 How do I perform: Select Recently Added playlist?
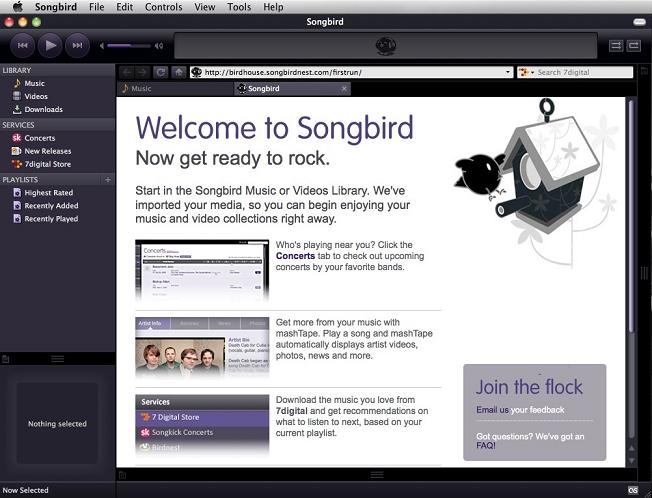tap(51, 206)
